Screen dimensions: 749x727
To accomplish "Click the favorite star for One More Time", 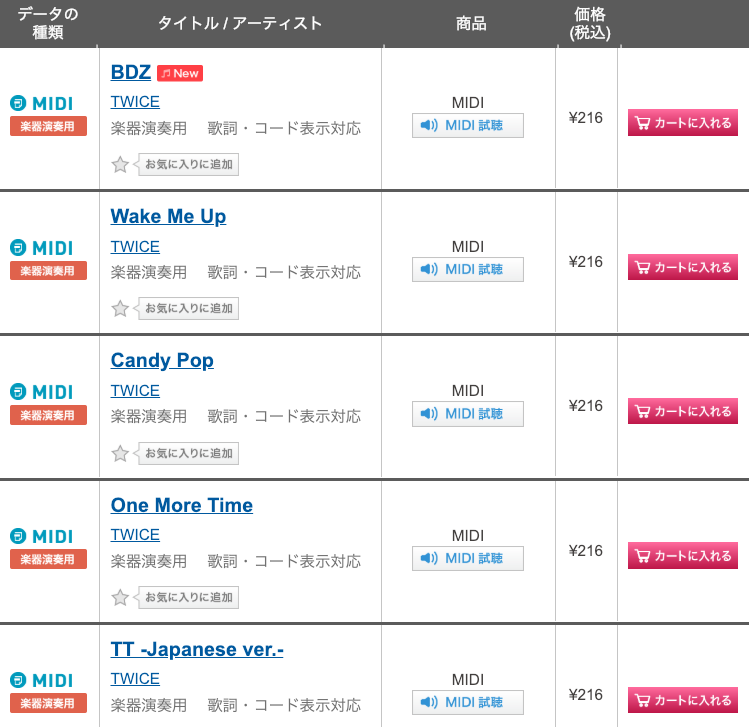I will tap(120, 598).
